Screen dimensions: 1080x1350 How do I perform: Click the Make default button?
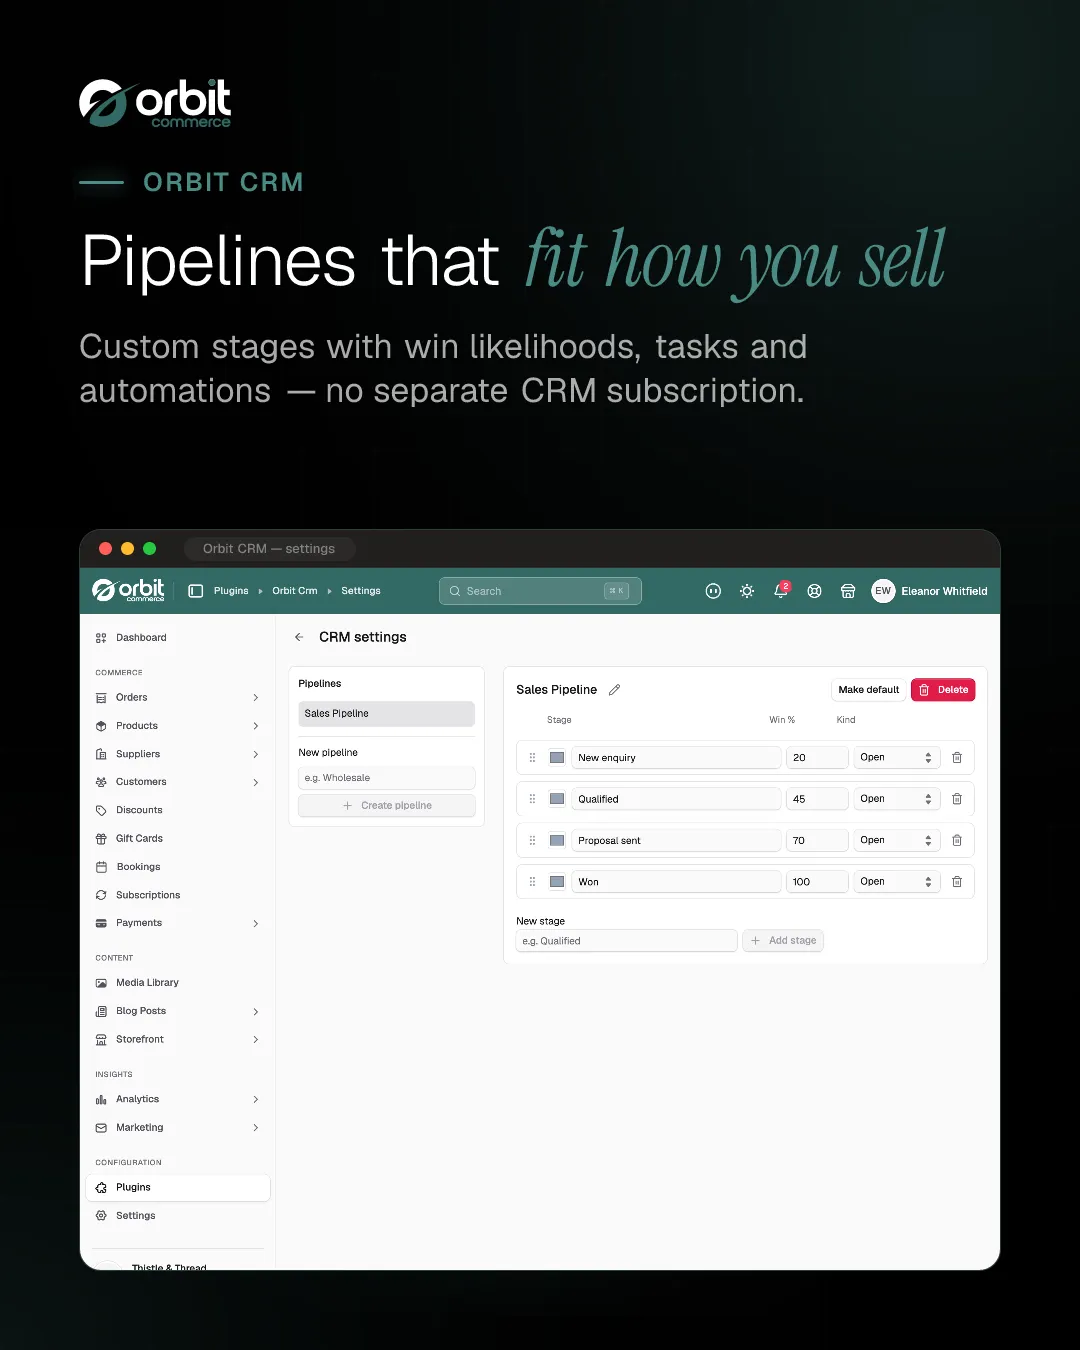[869, 690]
